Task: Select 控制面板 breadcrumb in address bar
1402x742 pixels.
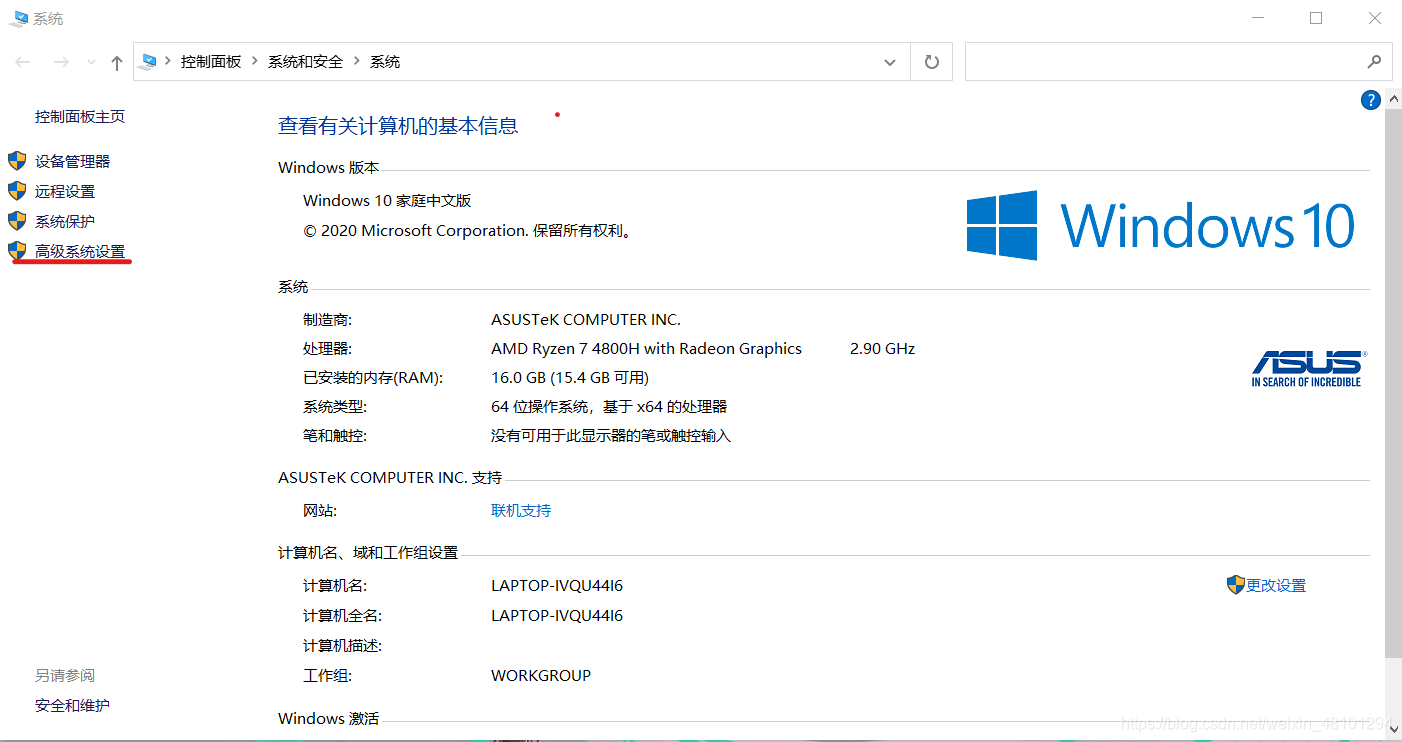Action: (211, 62)
